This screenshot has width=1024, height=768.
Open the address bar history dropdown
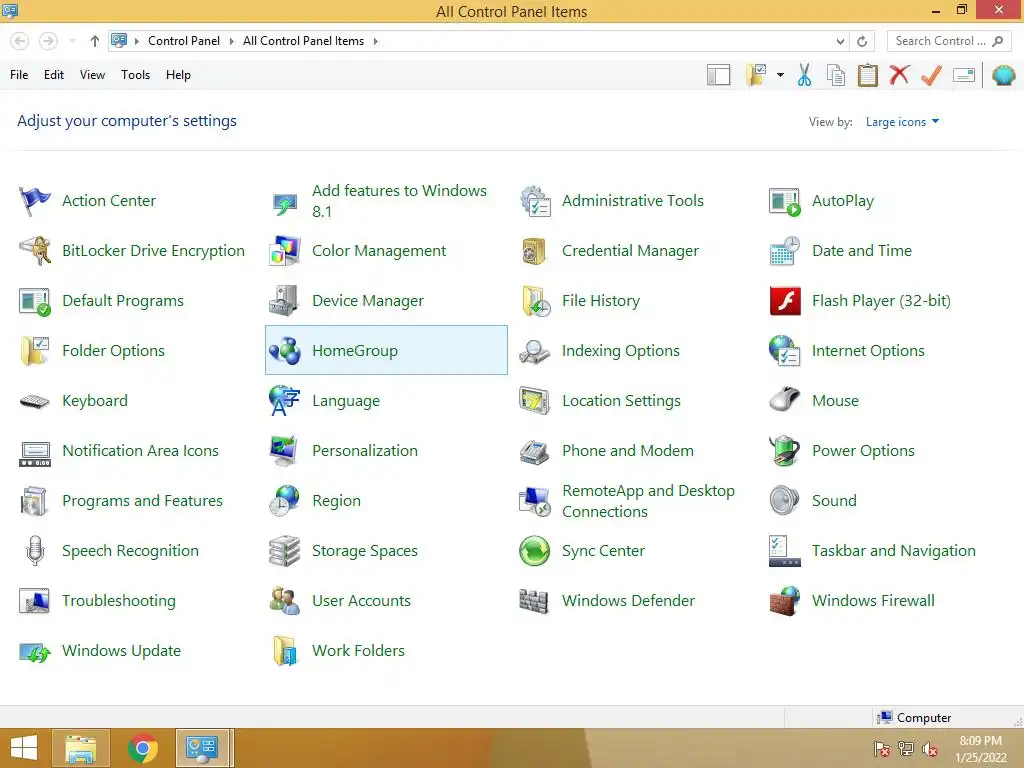[x=840, y=41]
